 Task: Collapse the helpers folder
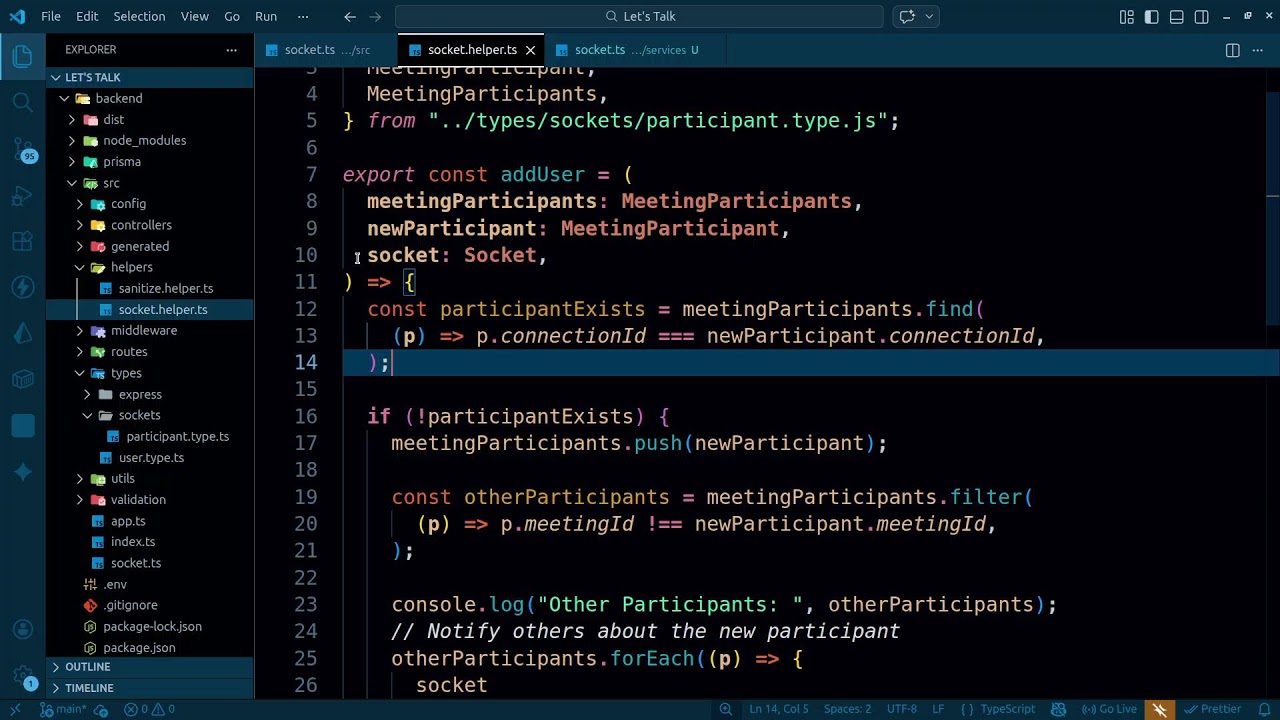(x=150, y=267)
